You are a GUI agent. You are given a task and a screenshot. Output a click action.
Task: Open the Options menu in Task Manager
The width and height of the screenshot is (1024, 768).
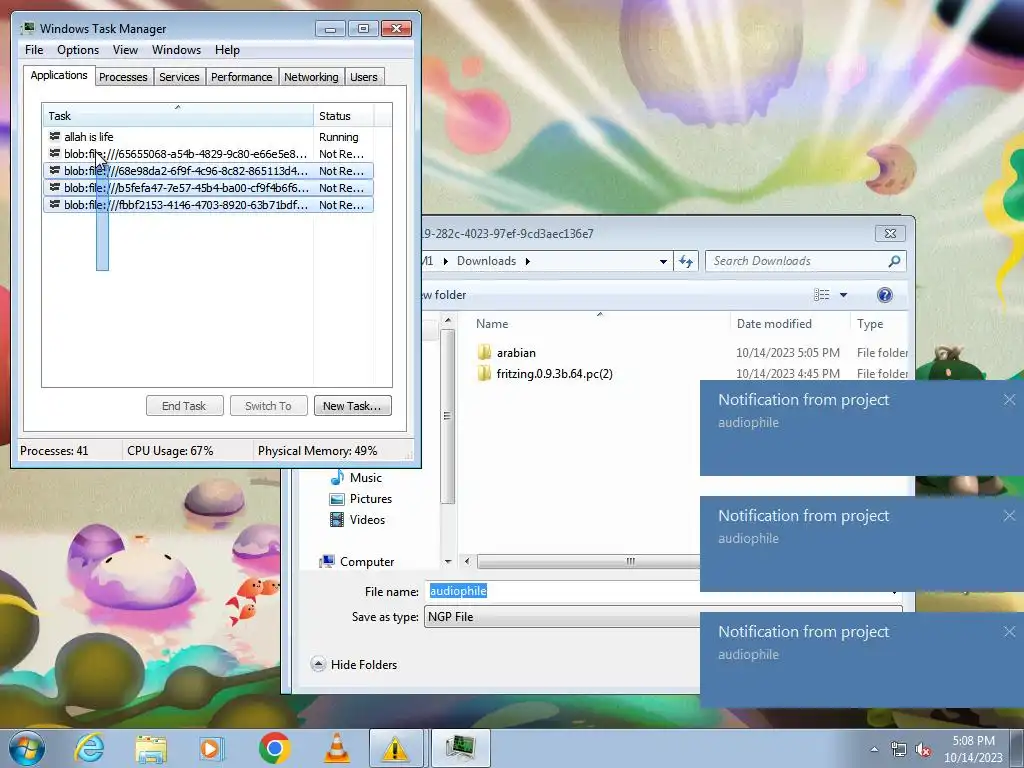coord(78,50)
